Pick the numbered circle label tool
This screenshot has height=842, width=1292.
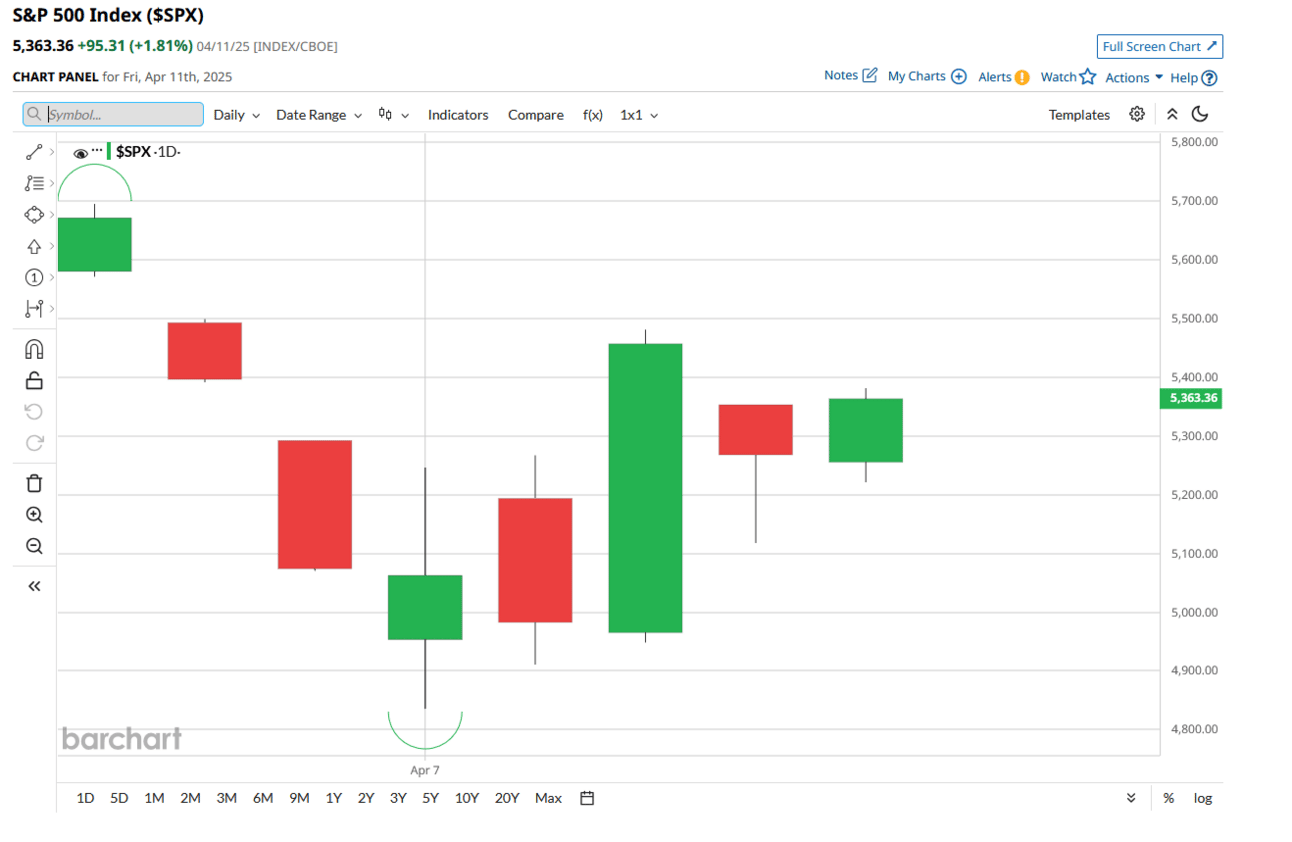[34, 277]
